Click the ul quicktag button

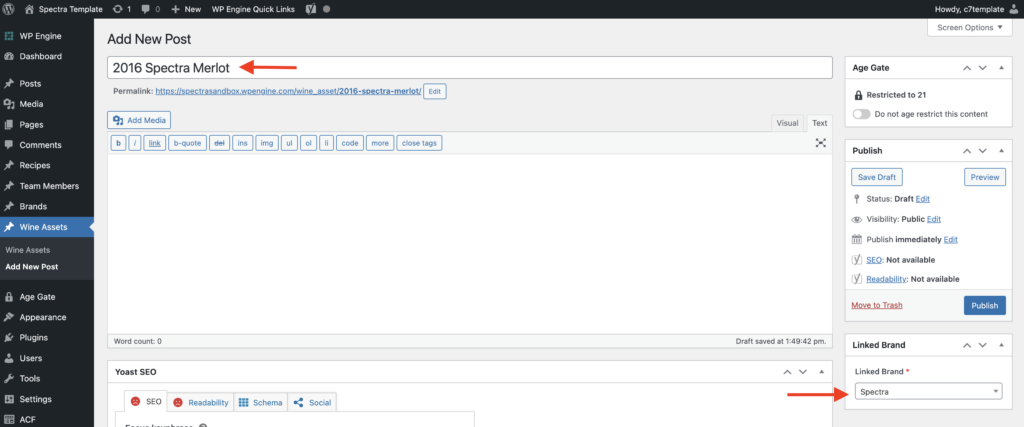click(x=289, y=143)
